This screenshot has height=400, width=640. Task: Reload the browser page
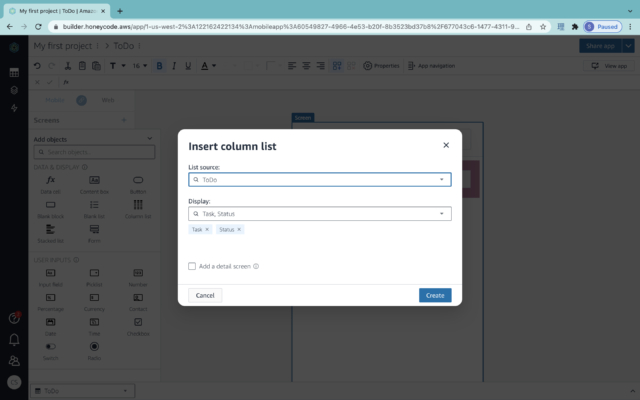[38, 27]
